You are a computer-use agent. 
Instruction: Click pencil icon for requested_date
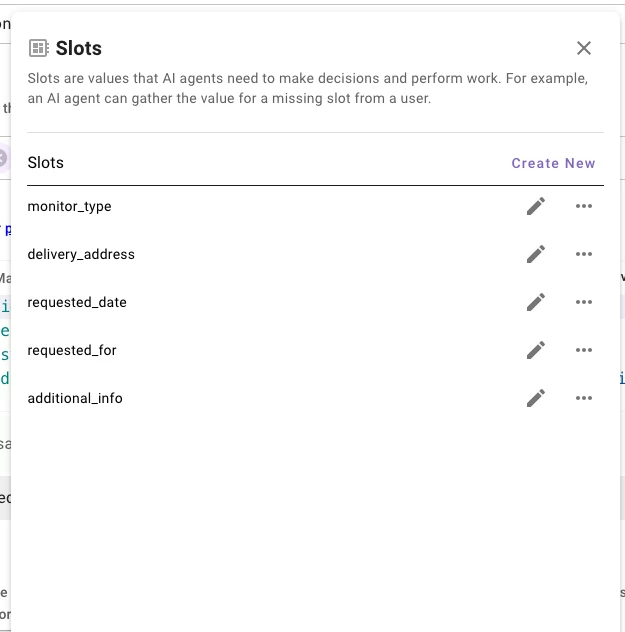coord(536,302)
